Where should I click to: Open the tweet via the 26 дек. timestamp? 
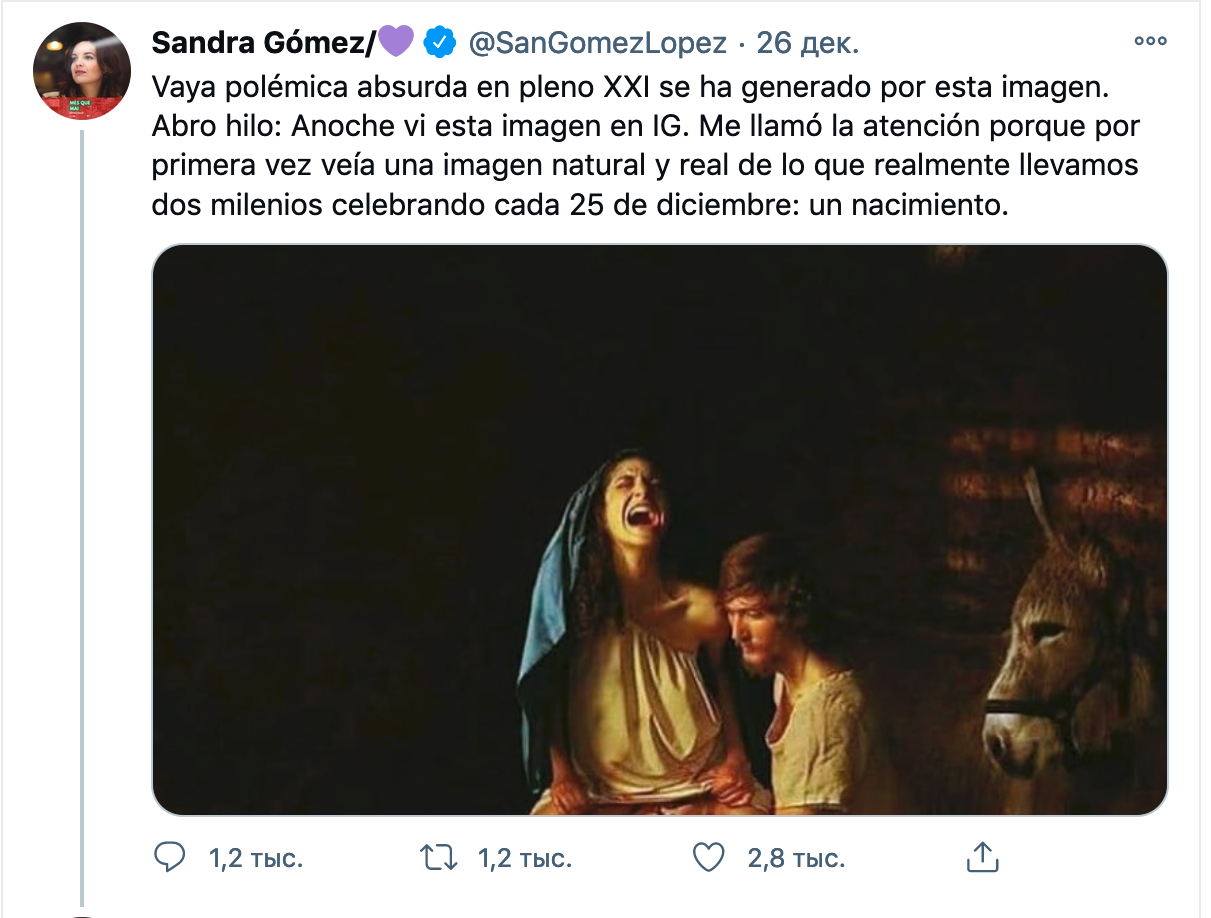(808, 43)
